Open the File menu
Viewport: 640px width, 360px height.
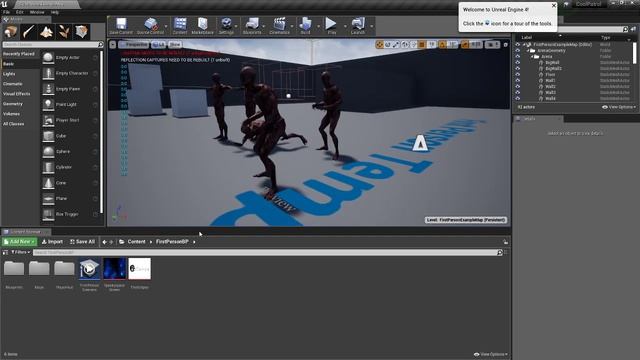pyautogui.click(x=7, y=12)
